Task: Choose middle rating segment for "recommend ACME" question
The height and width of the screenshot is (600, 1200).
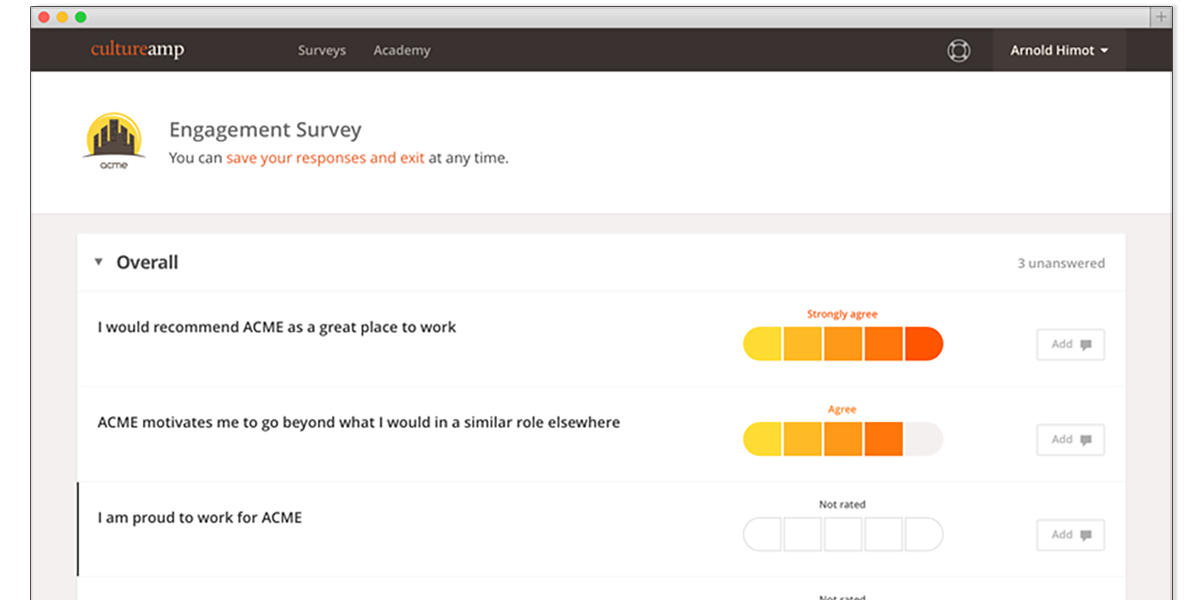Action: click(843, 344)
